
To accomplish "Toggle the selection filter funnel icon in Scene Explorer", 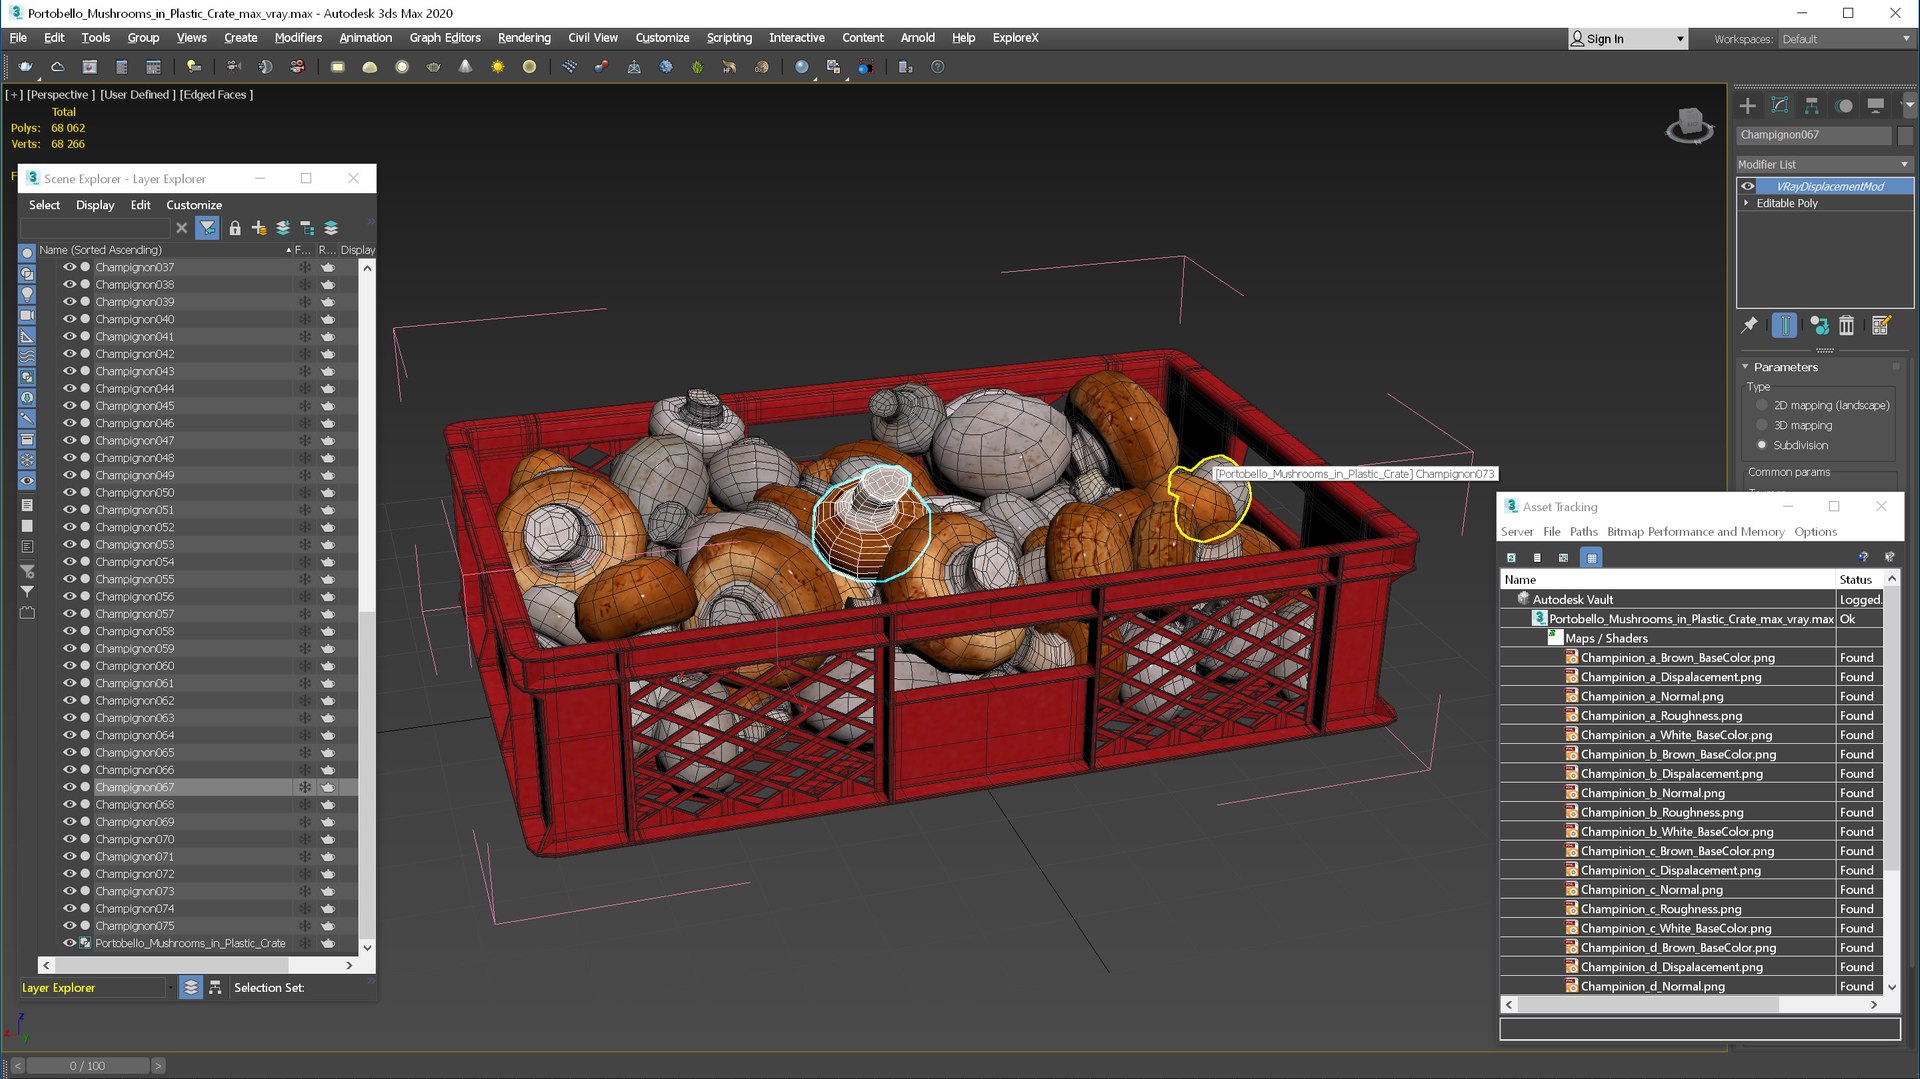I will 207,228.
